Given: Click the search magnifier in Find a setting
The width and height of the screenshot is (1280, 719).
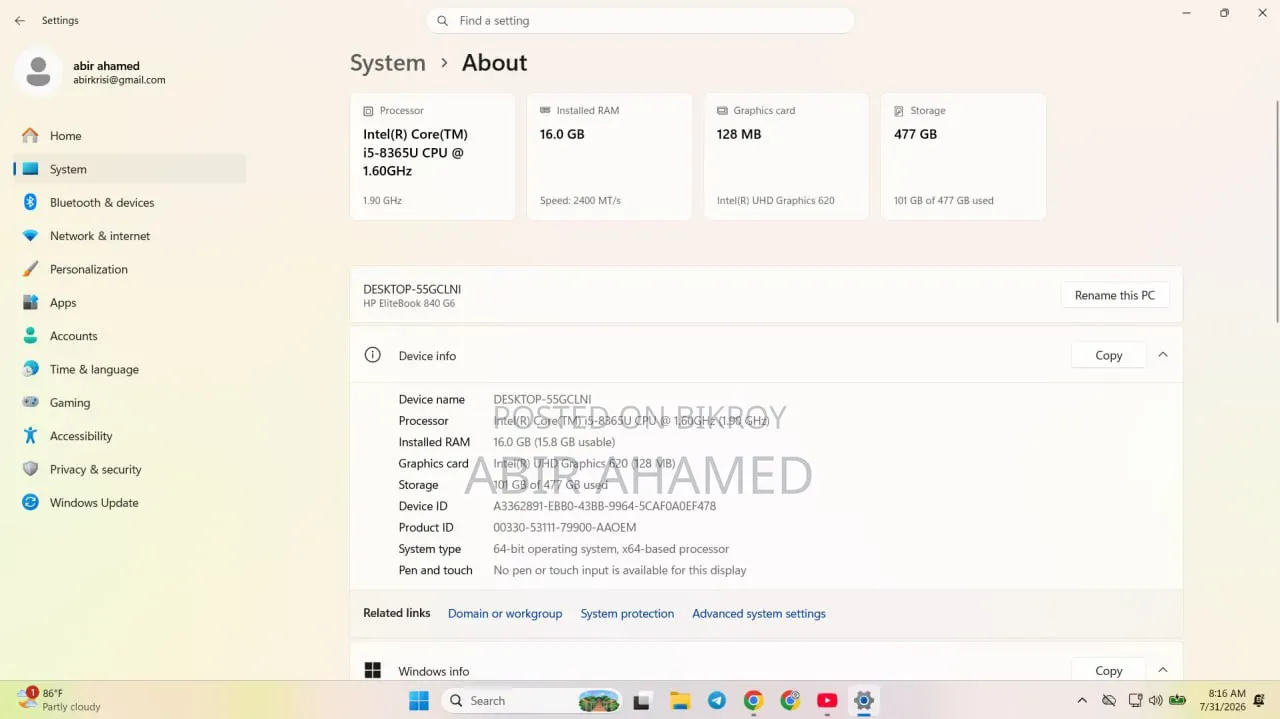Looking at the screenshot, I should (443, 20).
